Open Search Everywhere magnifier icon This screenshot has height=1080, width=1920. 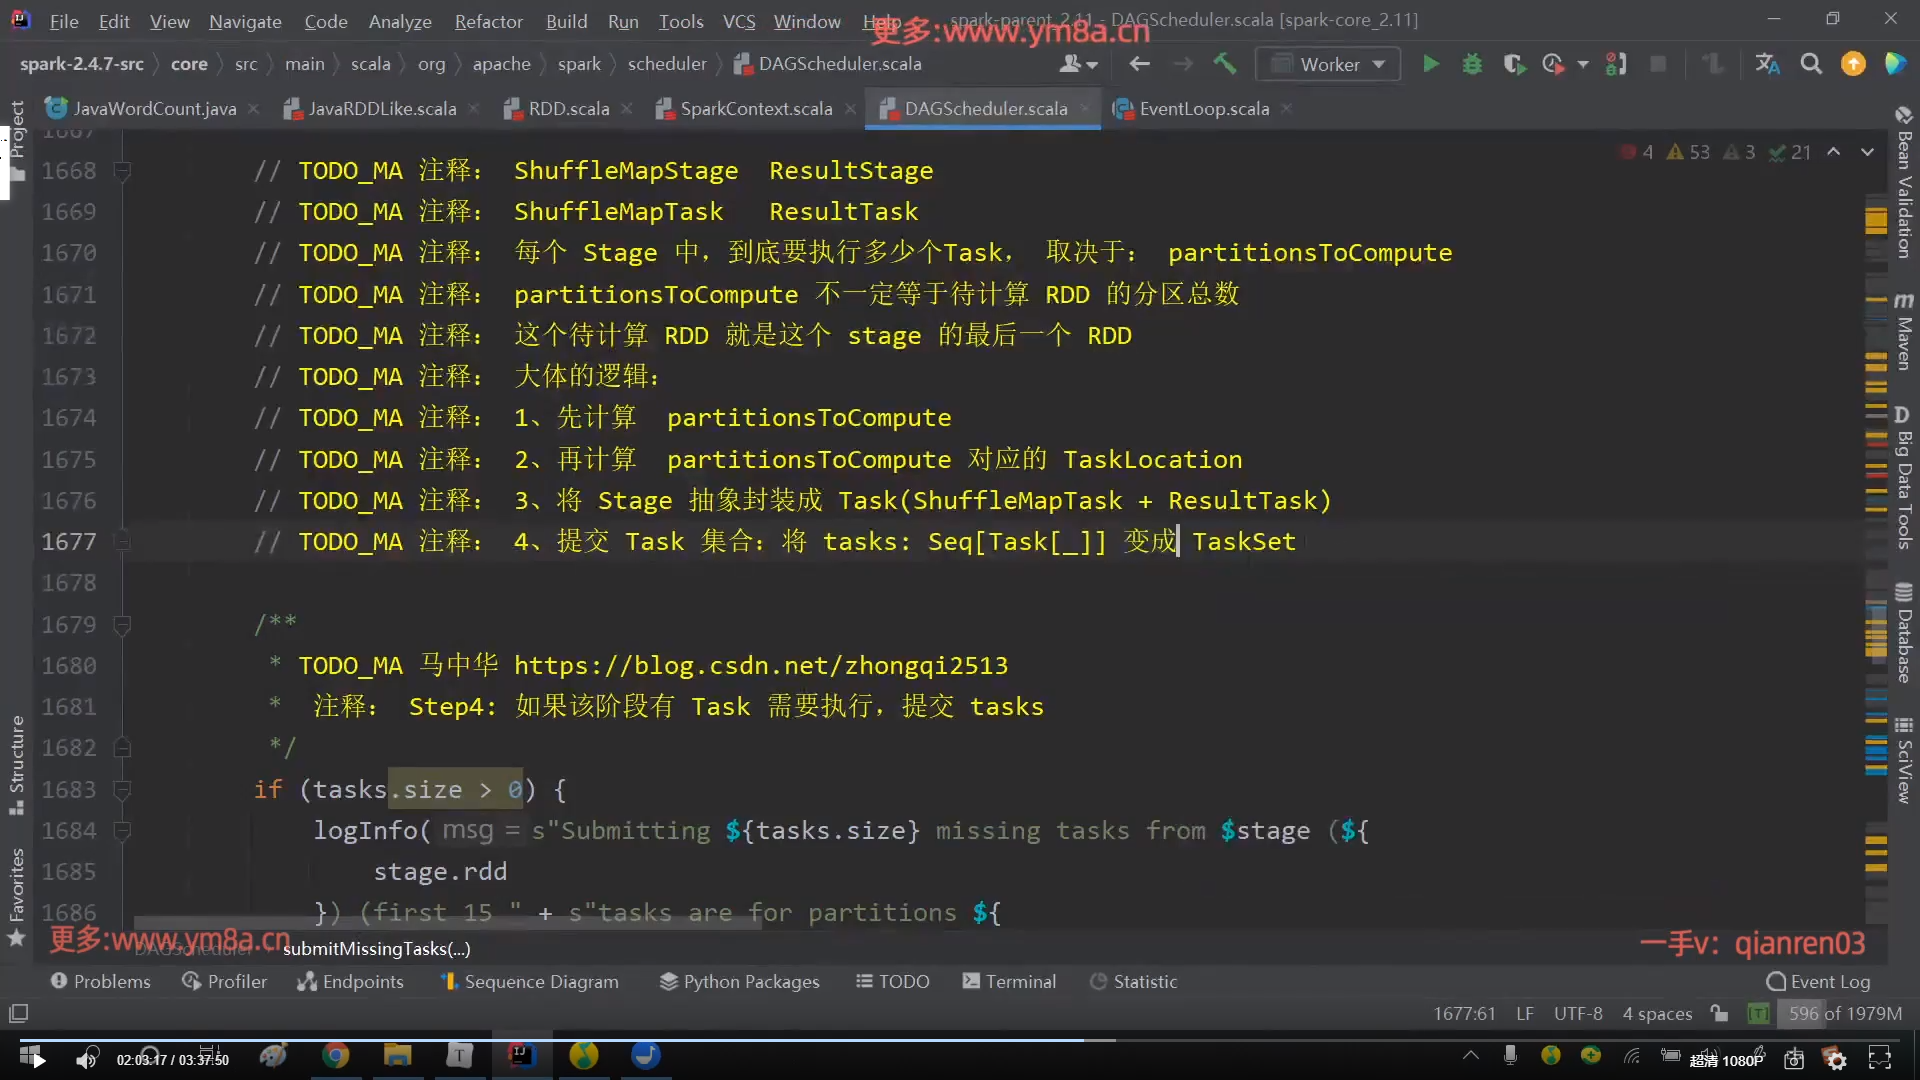pos(1811,64)
